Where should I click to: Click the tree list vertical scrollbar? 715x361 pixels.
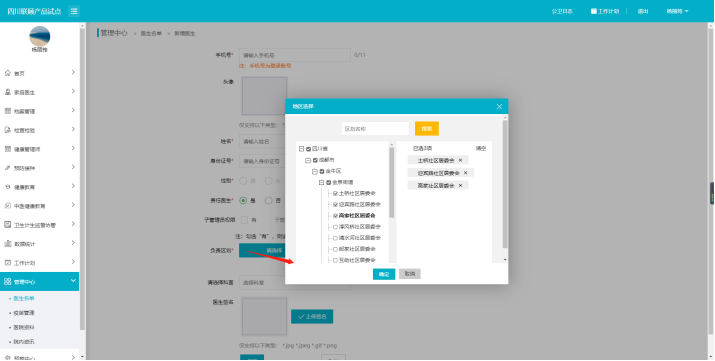point(392,182)
